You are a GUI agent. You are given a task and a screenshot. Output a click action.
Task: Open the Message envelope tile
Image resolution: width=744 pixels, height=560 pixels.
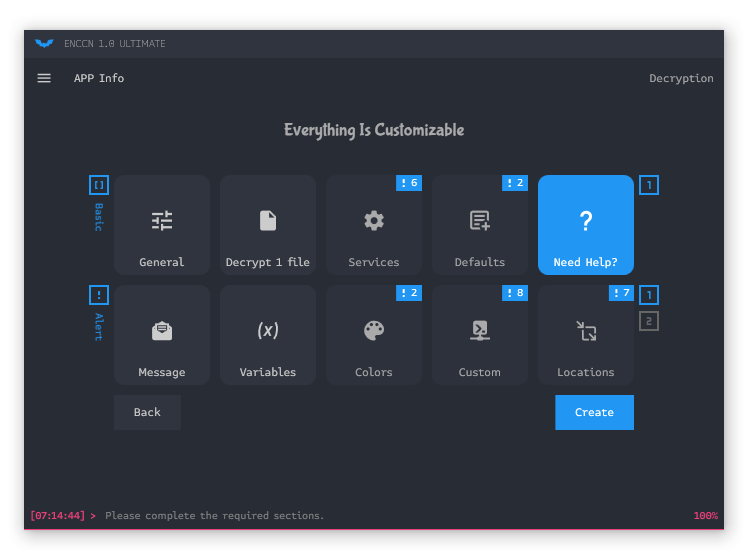point(162,335)
